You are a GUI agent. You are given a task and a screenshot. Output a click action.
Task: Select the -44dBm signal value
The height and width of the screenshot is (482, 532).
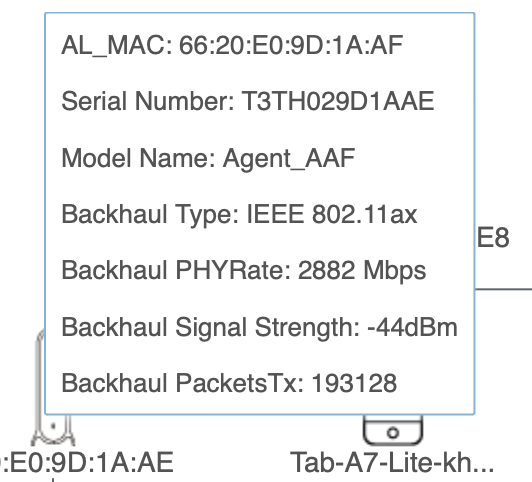[412, 328]
